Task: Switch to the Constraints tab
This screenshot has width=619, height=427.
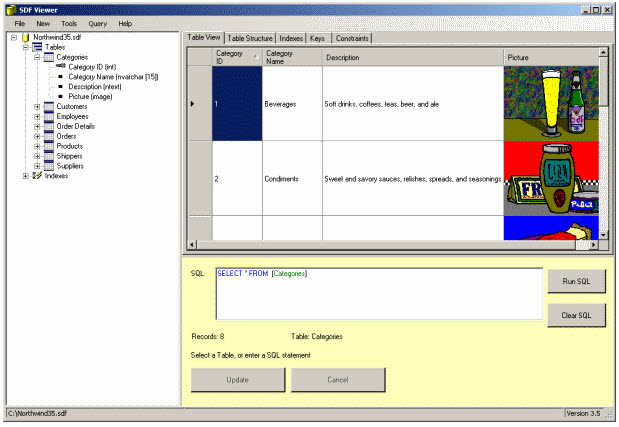Action: coord(353,38)
